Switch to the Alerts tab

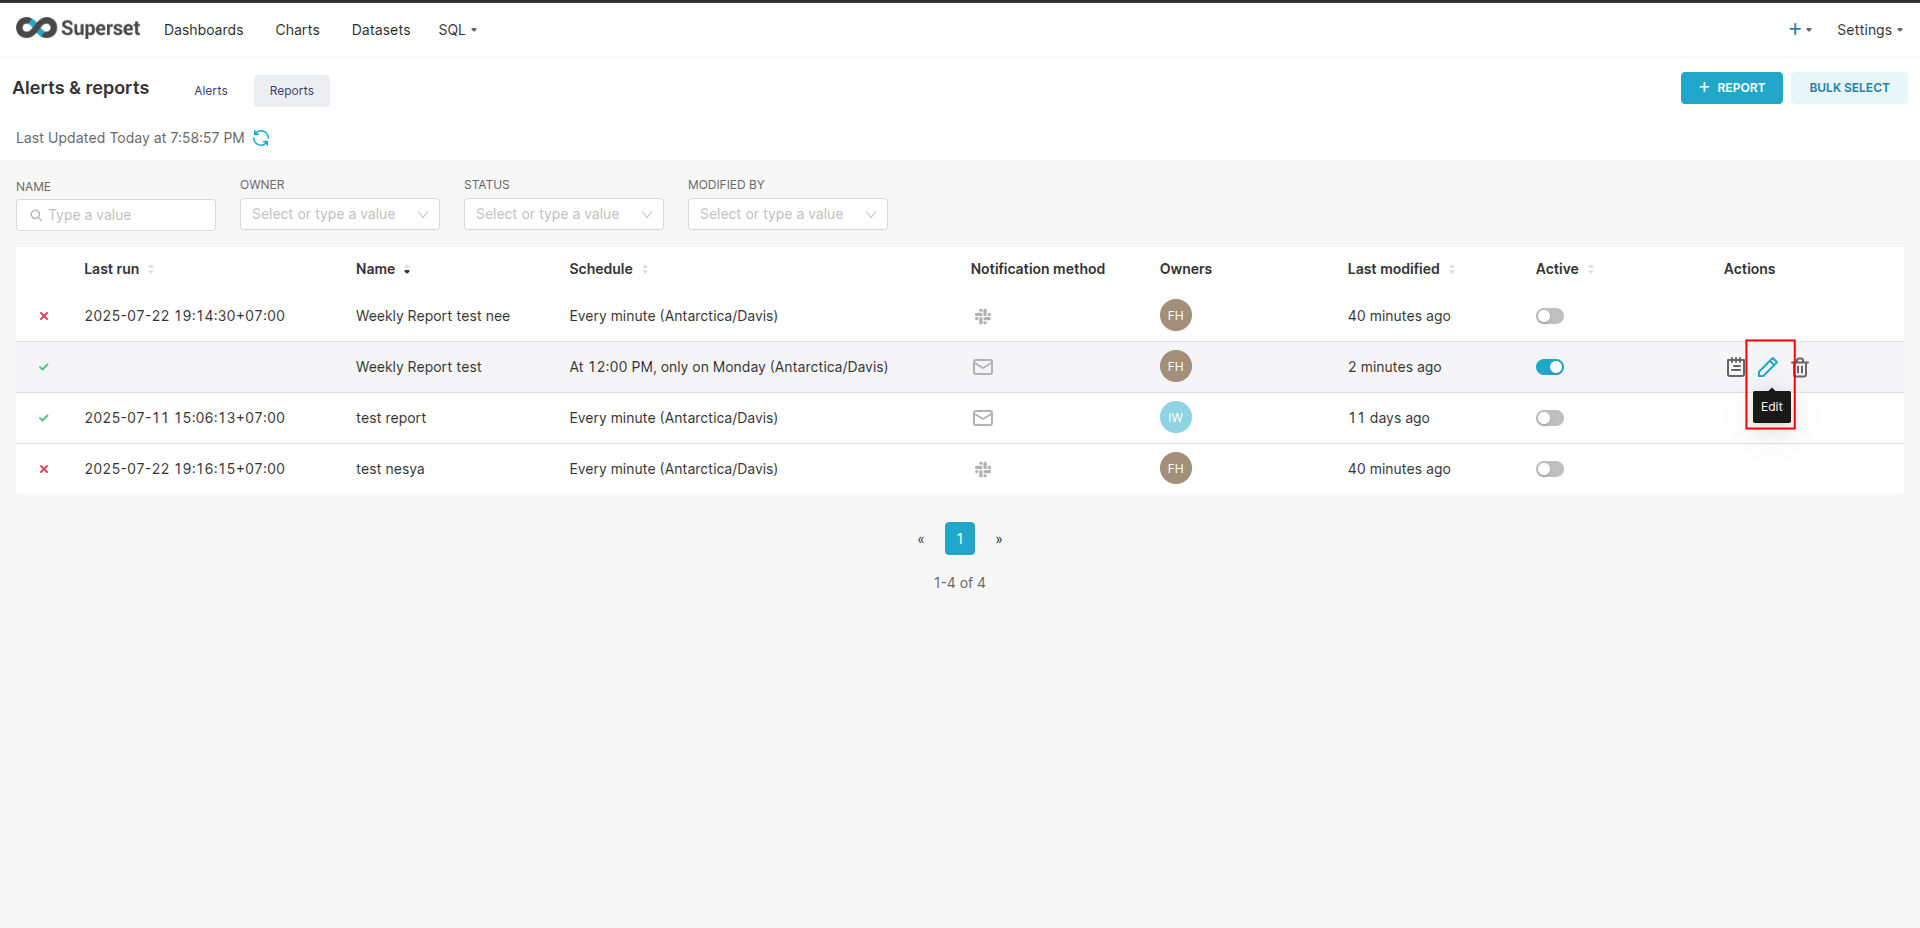pyautogui.click(x=211, y=91)
